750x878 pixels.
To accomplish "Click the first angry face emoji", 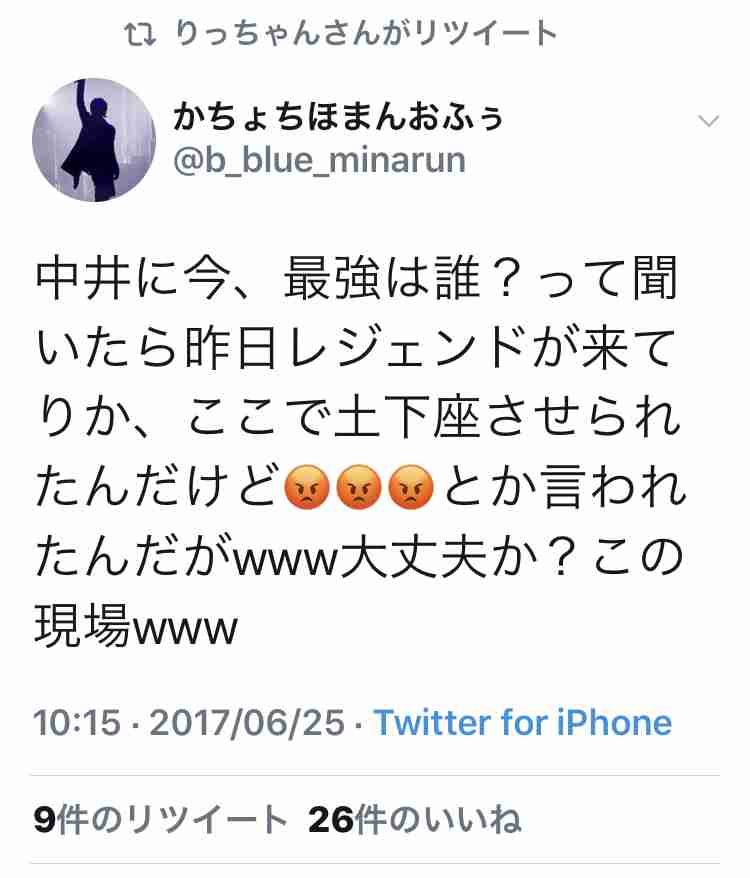I will coord(307,487).
